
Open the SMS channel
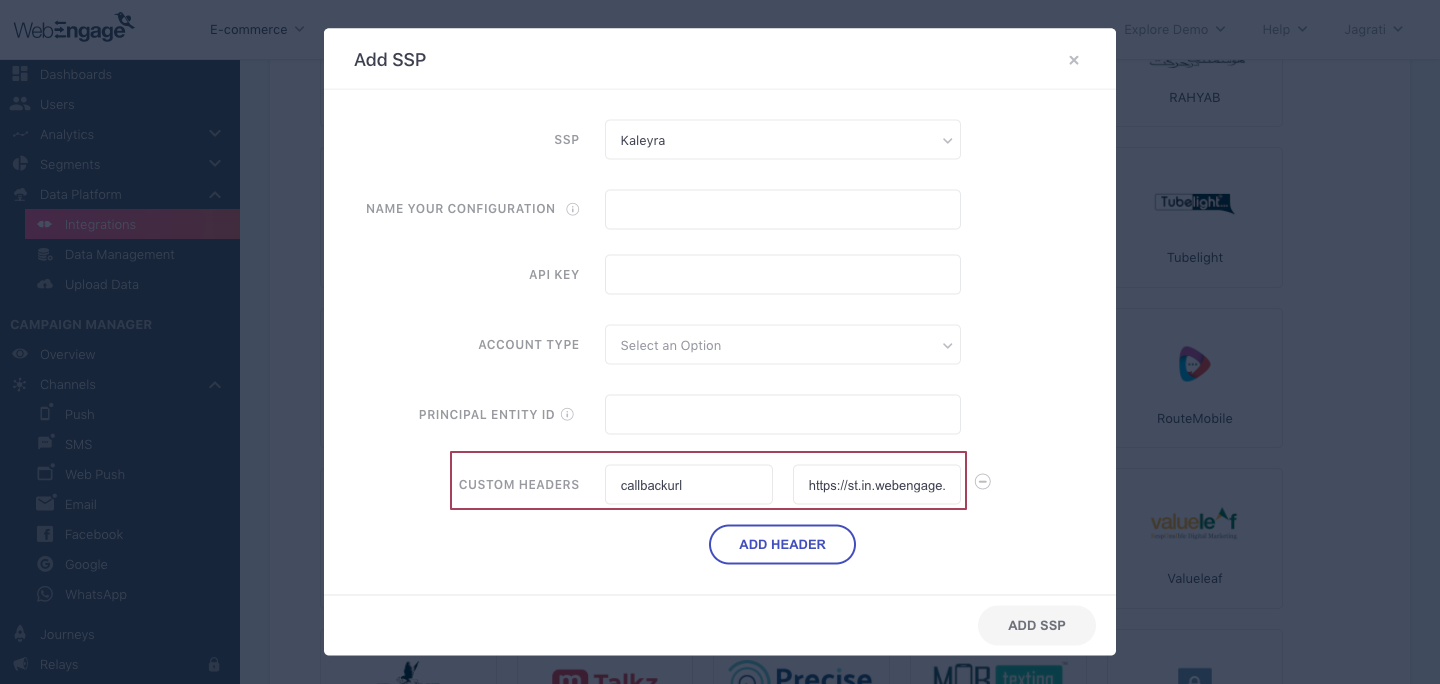point(78,444)
